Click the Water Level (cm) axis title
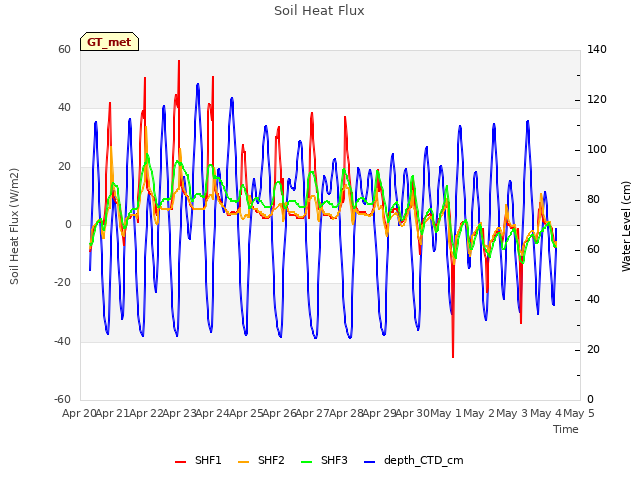The height and width of the screenshot is (480, 640). [x=626, y=226]
